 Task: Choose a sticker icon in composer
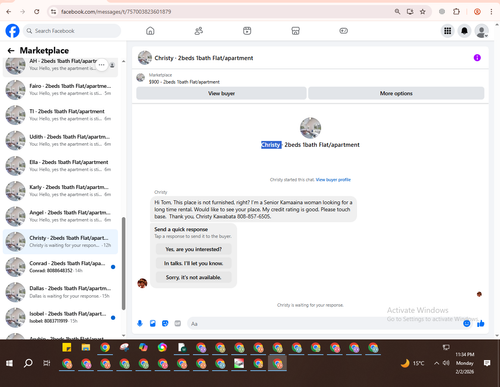tap(165, 323)
